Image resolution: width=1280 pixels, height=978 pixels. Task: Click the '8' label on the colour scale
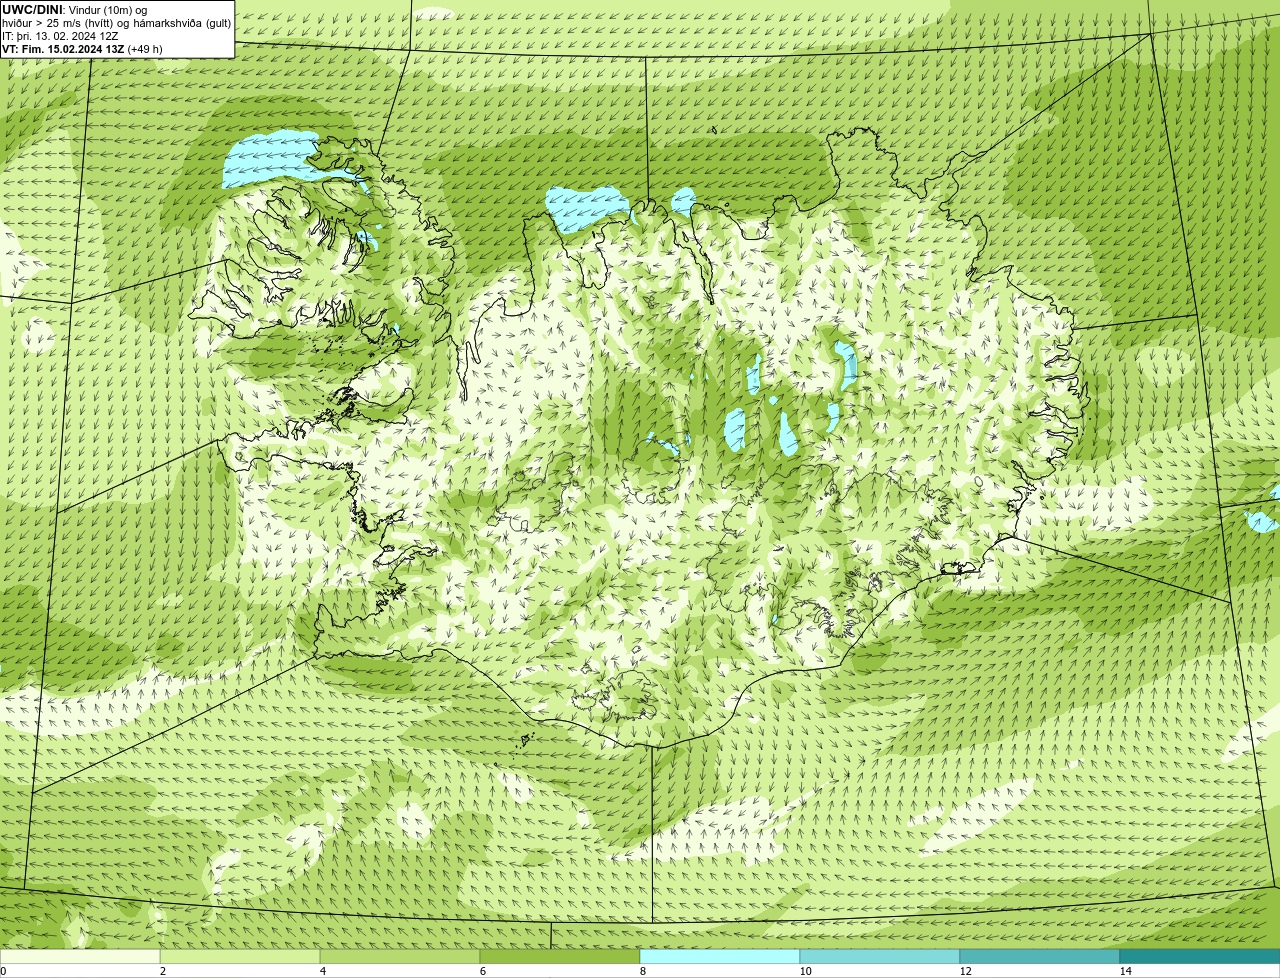pyautogui.click(x=642, y=971)
